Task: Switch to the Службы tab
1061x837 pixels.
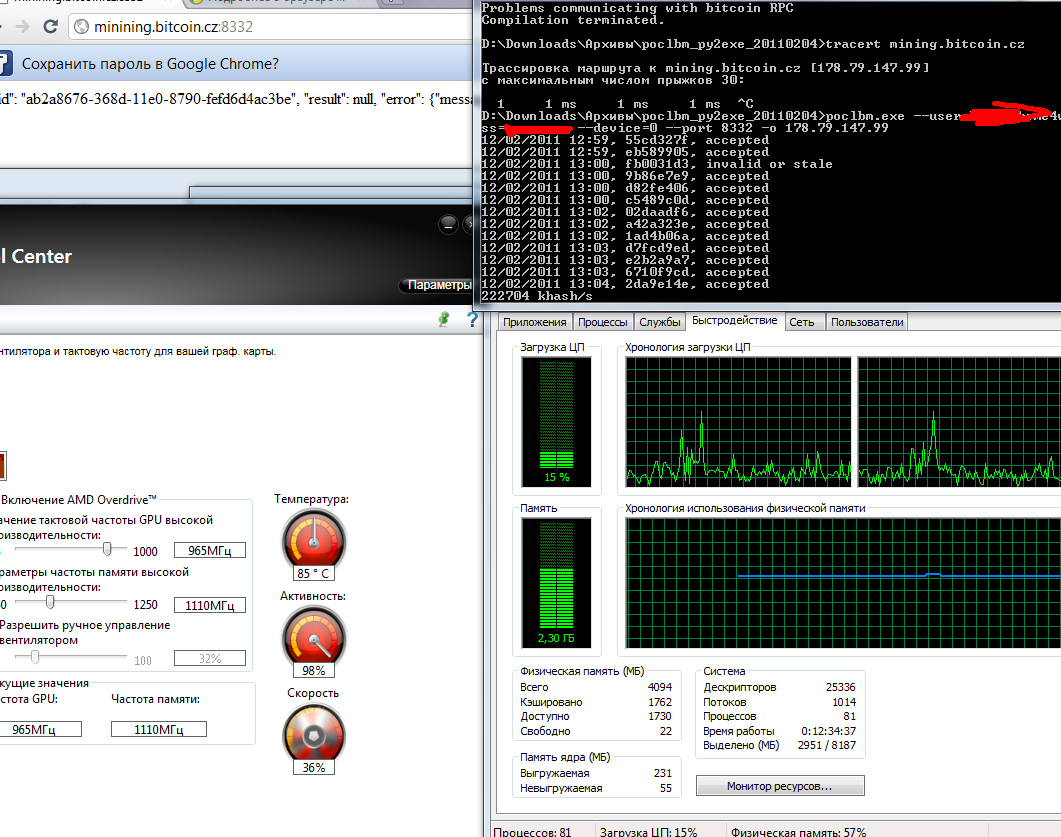Action: (x=660, y=322)
